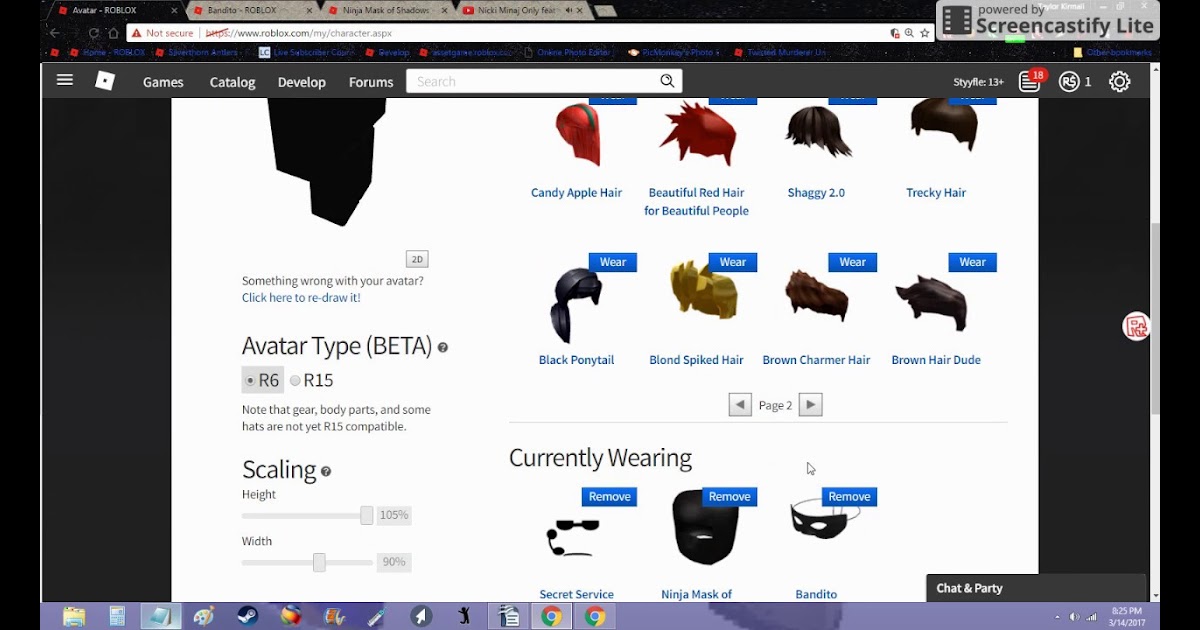
Task: Click the help icon beside Scaling
Action: click(x=326, y=472)
